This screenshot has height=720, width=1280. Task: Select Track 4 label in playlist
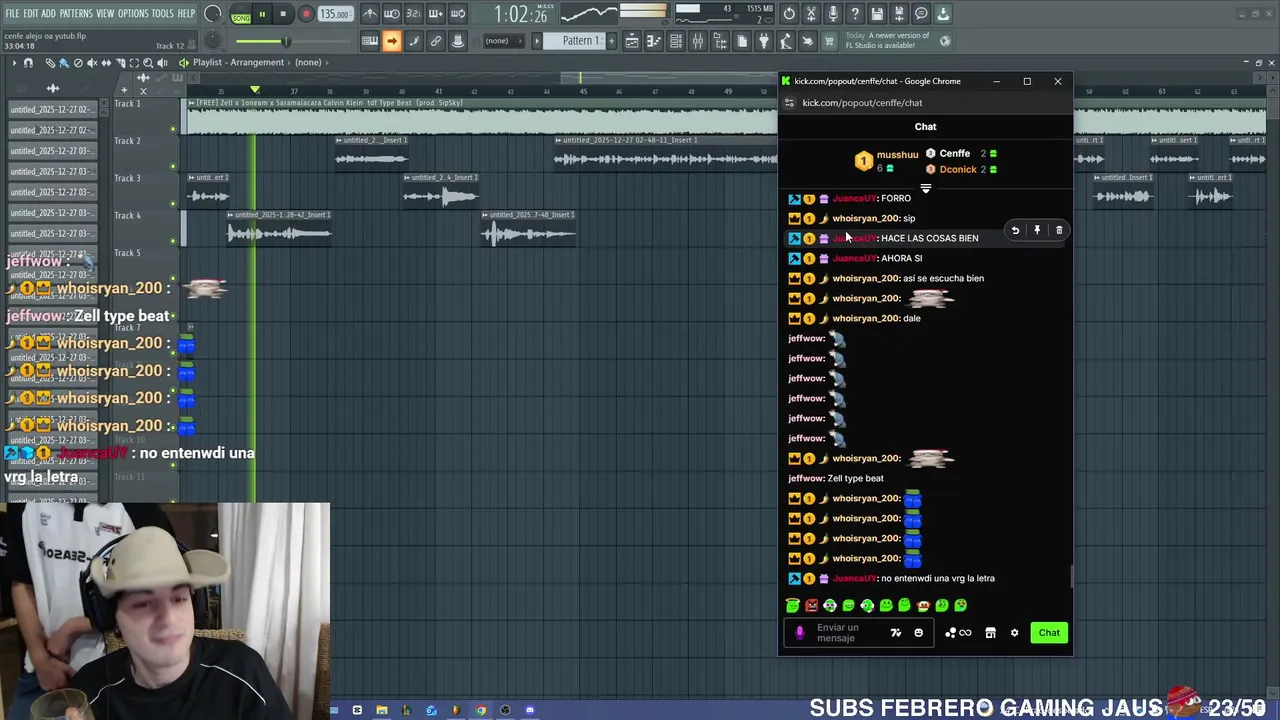pyautogui.click(x=127, y=215)
